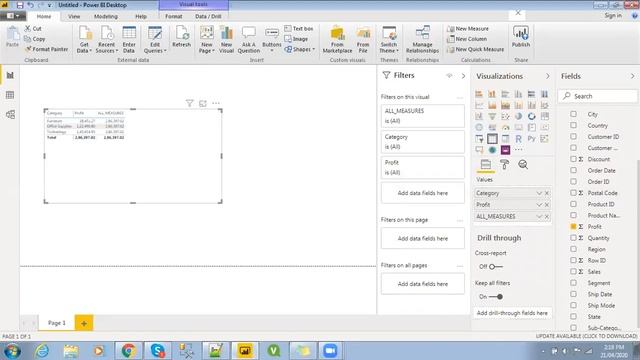This screenshot has width=640, height=360.
Task: Insert an Image
Action: tap(296, 39)
